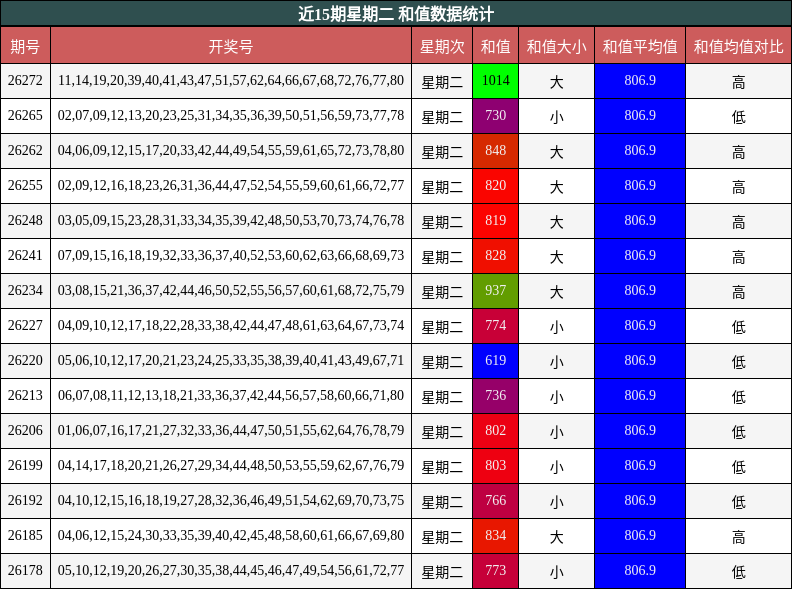Viewport: 792px width, 589px height.
Task: Click draw numbers starting 06,07,08,11
Action: click(x=231, y=395)
